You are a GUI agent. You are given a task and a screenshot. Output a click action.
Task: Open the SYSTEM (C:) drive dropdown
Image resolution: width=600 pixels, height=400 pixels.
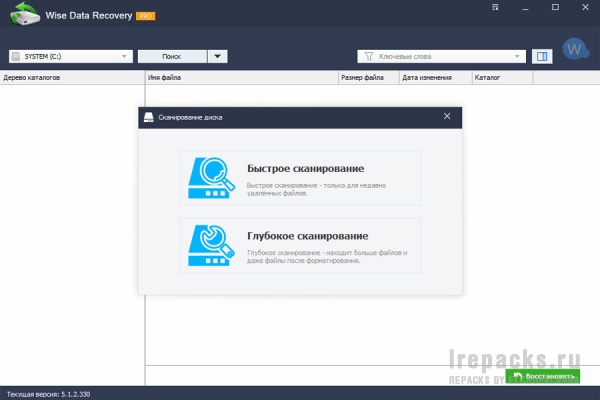point(71,56)
